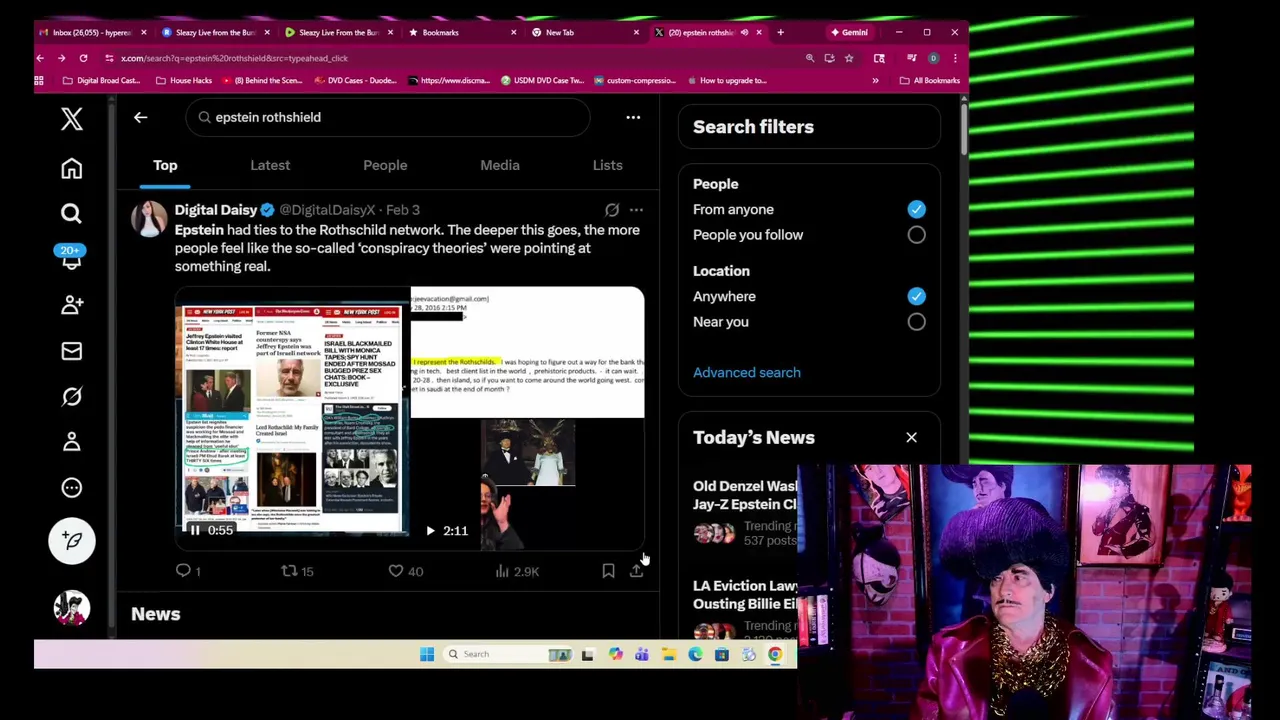Open more options on Digital Daisy post
Screen dimensions: 1280x720
(636, 210)
